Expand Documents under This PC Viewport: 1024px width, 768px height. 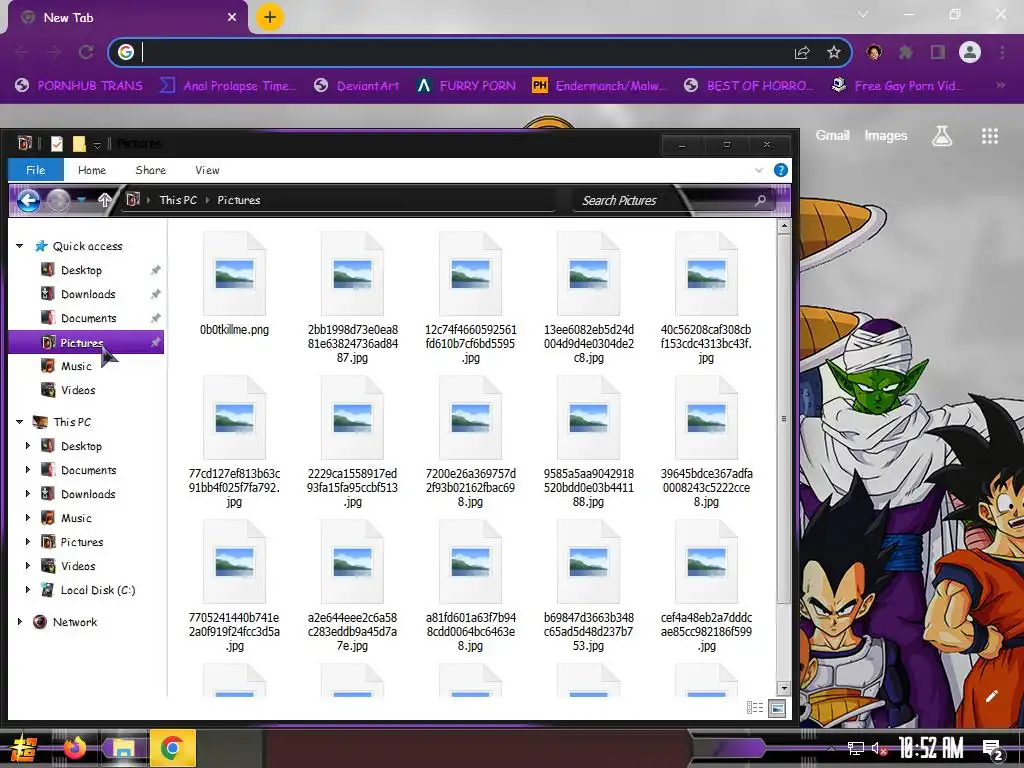point(27,470)
